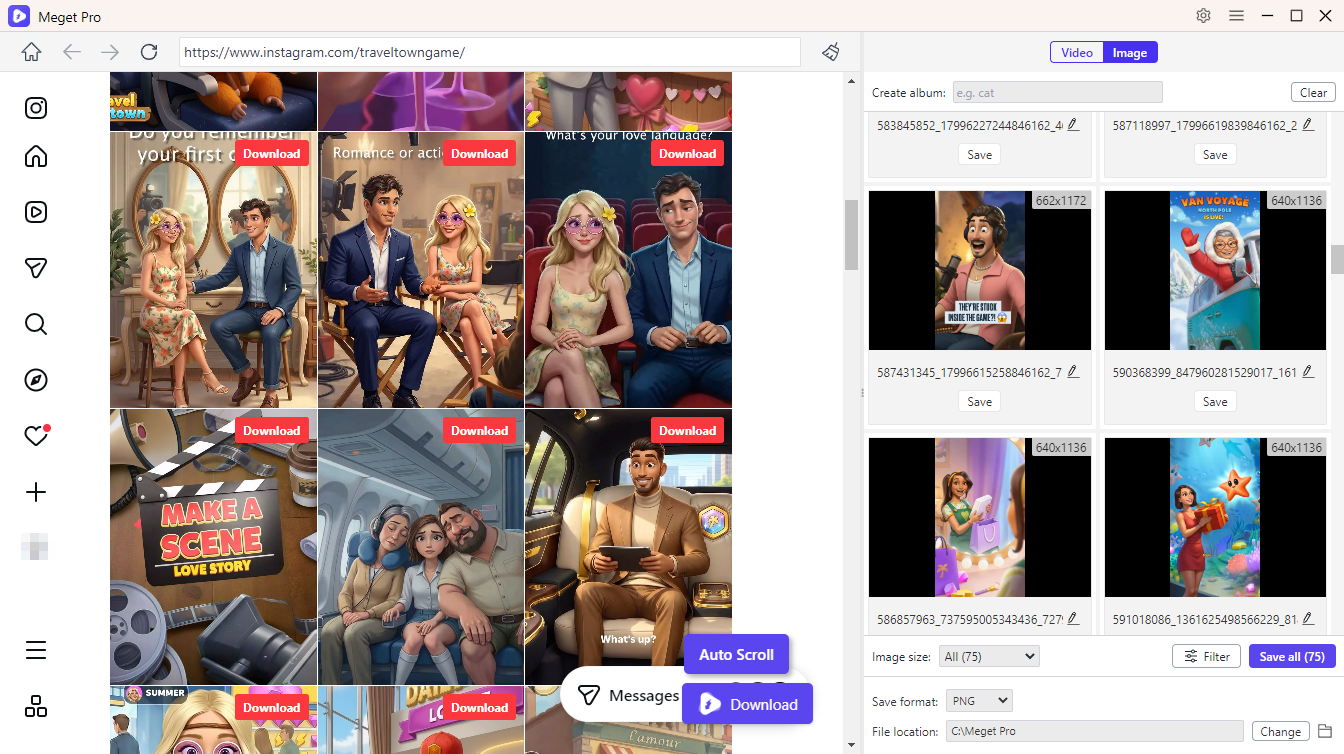Click the Auto Scroll button

coord(736,655)
